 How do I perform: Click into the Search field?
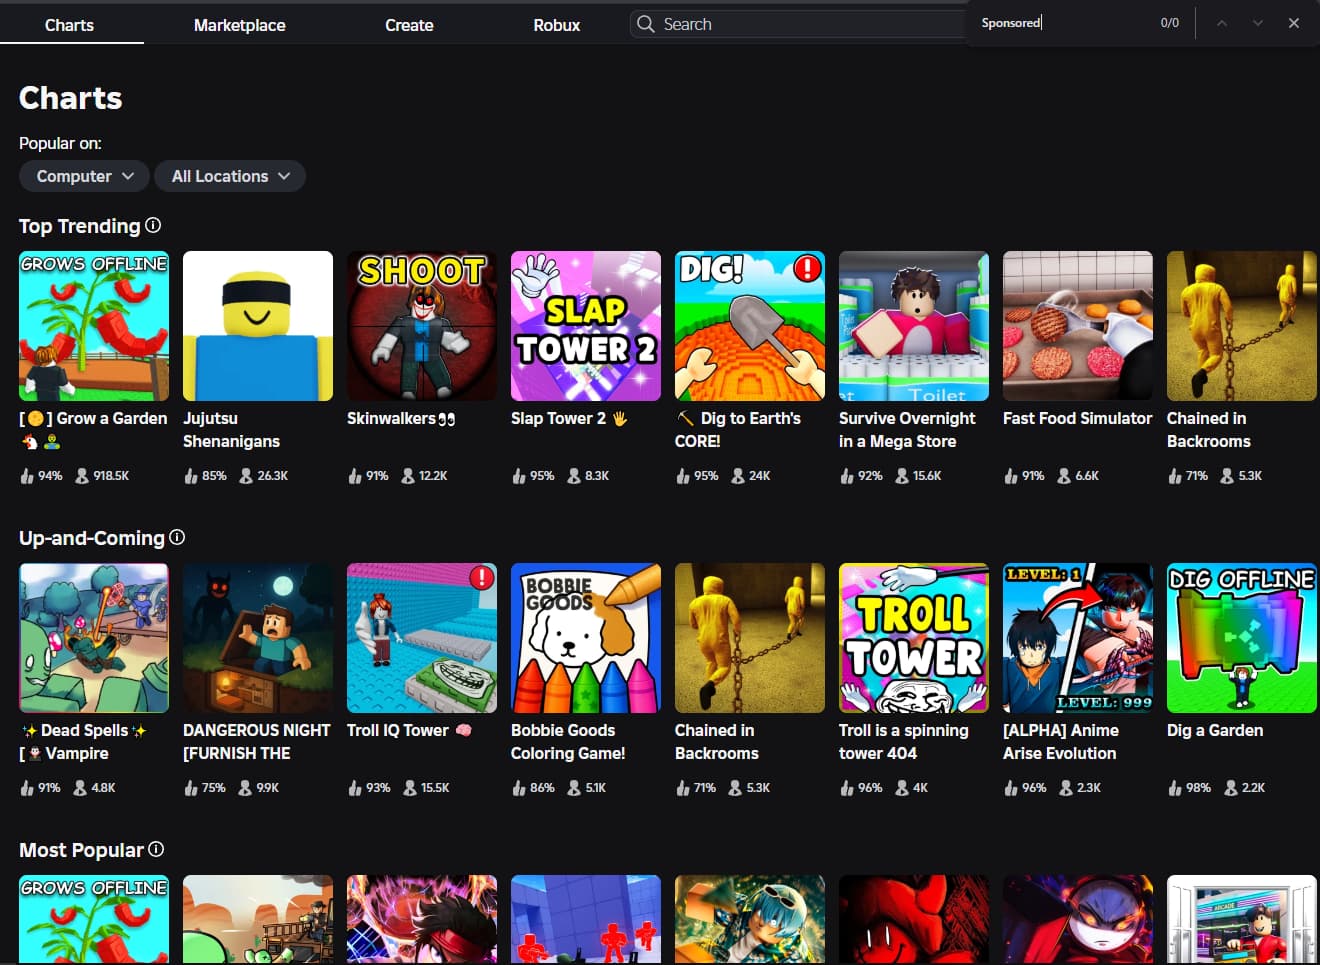click(x=800, y=24)
